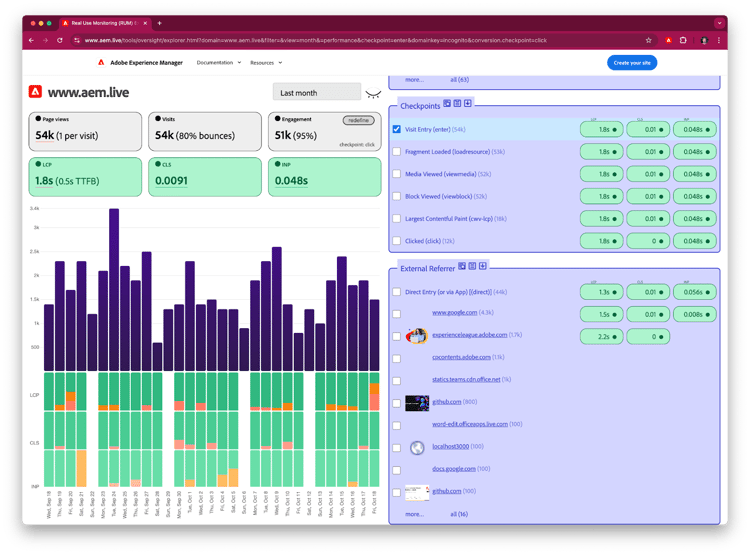The image size is (750, 554).
Task: Click the www.google.com INP 0.008s pill
Action: click(695, 314)
